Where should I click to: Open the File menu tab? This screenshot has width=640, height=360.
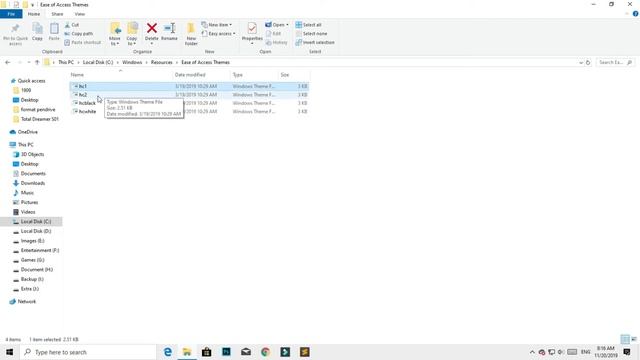point(11,14)
